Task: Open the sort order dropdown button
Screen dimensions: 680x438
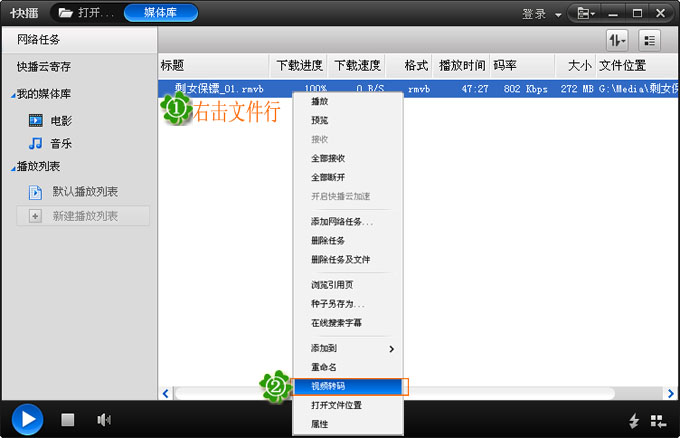Action: pyautogui.click(x=617, y=41)
